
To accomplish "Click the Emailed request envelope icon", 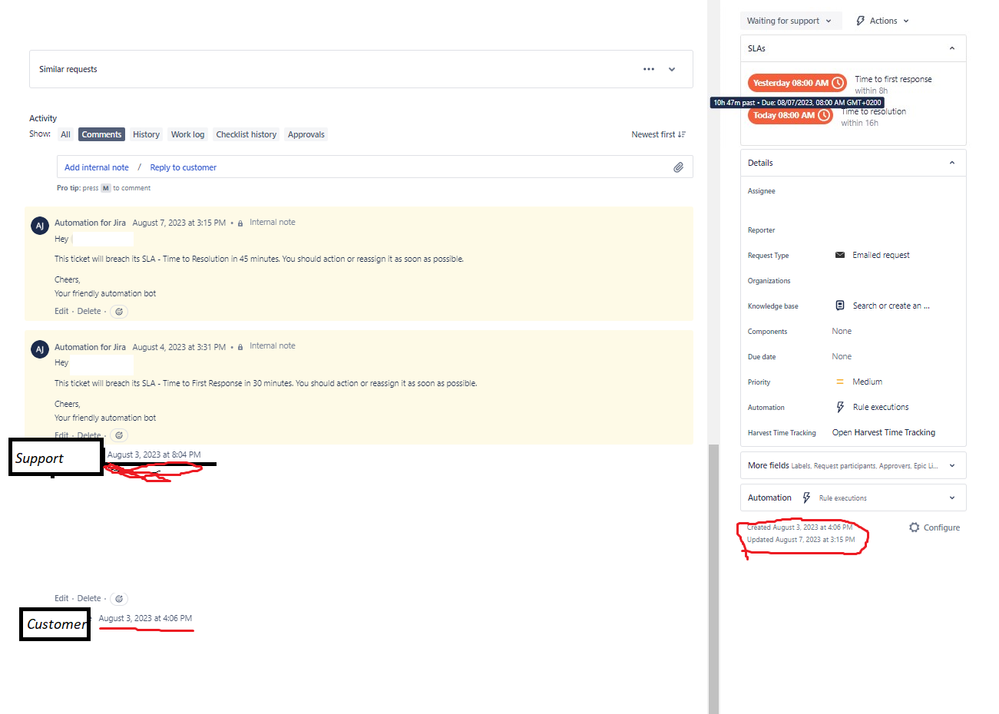I will 840,255.
